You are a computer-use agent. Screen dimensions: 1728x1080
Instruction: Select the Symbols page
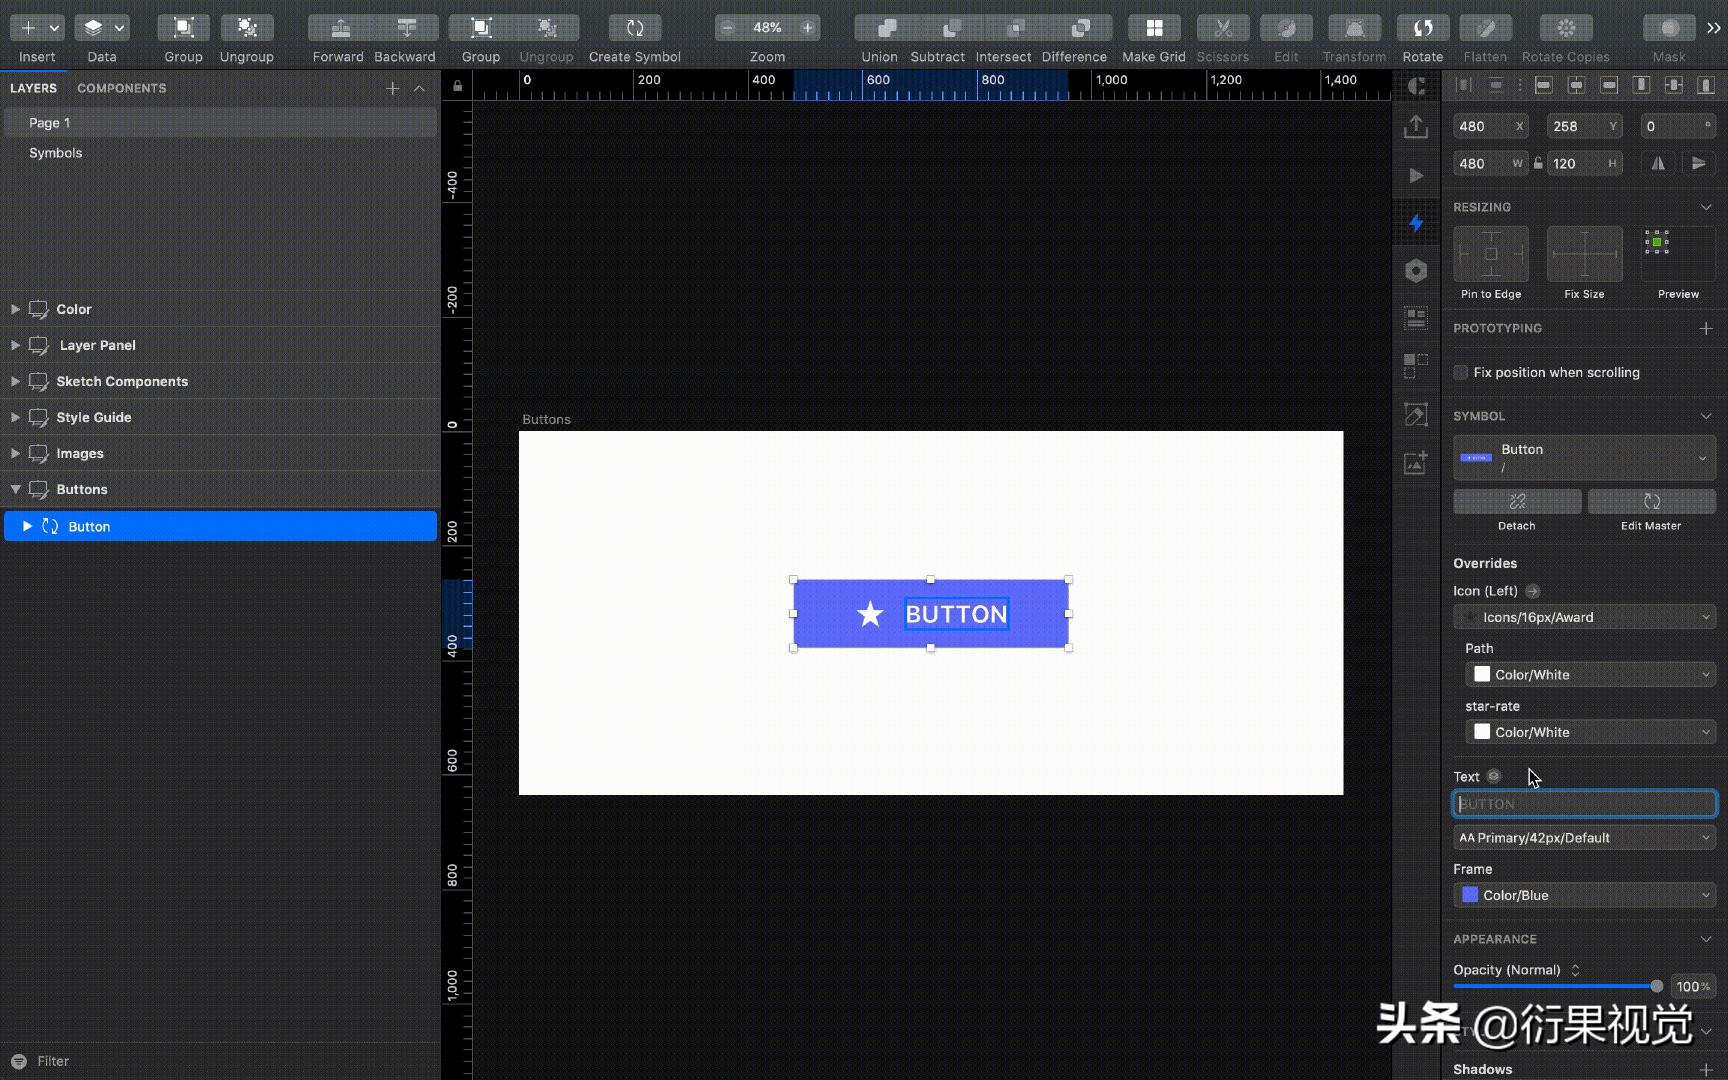(220, 153)
